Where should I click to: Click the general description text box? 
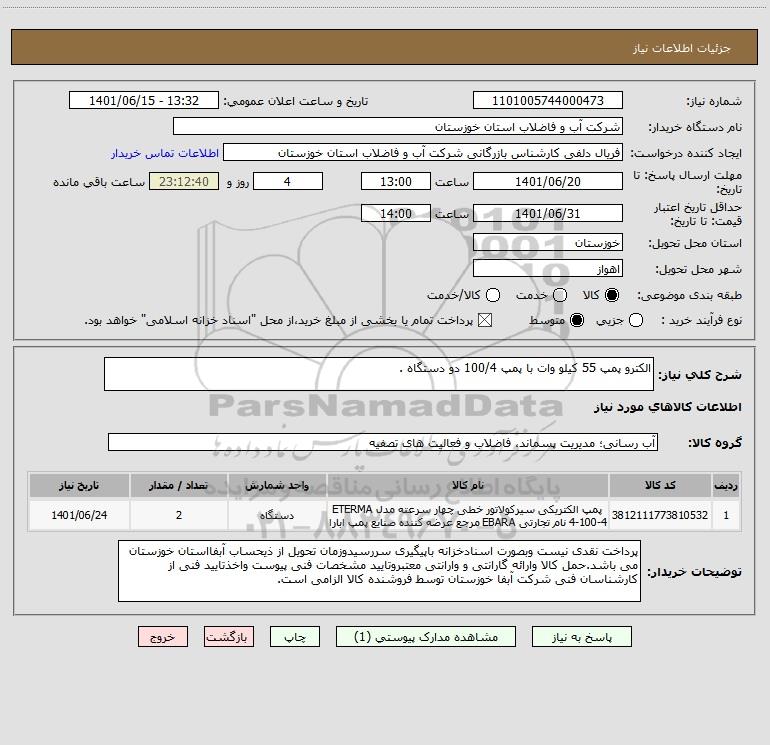379,374
